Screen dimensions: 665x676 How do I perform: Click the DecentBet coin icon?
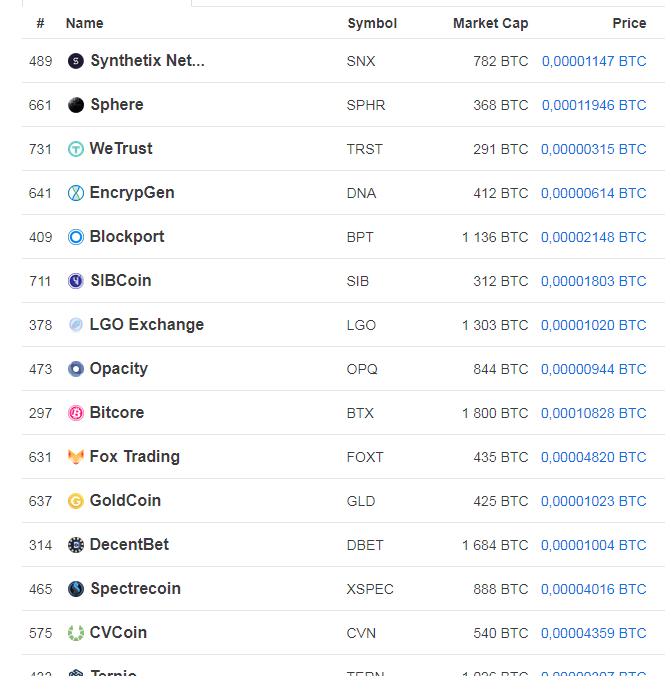click(76, 545)
